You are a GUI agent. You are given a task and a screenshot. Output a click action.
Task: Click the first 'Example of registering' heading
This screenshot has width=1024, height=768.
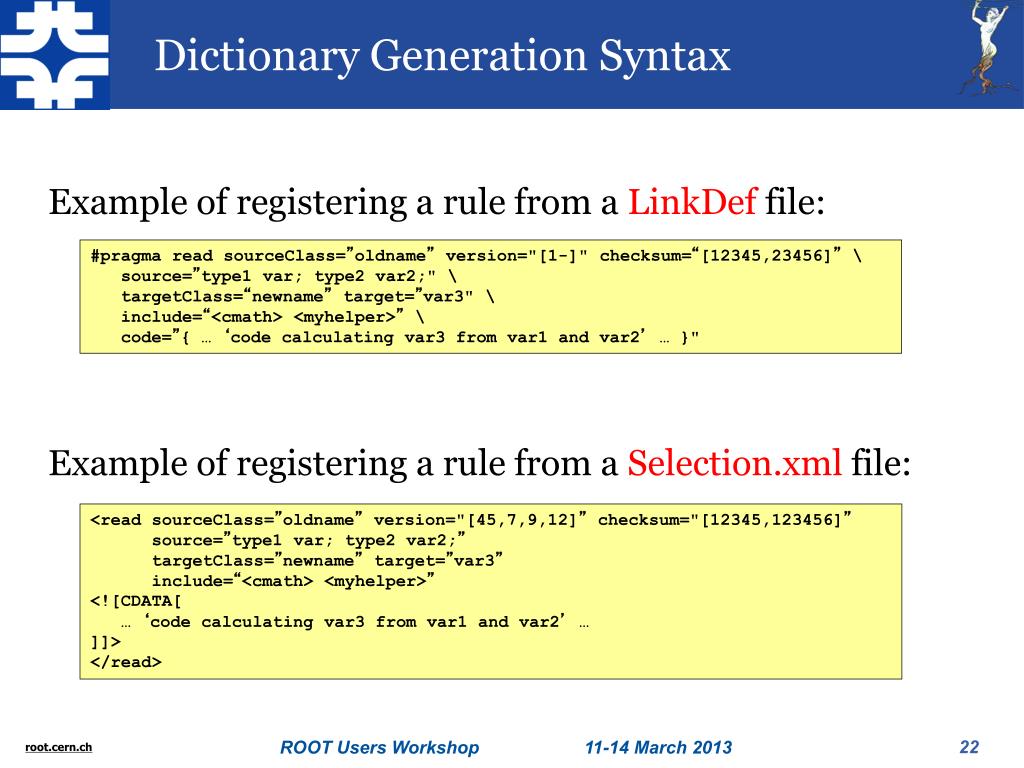click(437, 202)
